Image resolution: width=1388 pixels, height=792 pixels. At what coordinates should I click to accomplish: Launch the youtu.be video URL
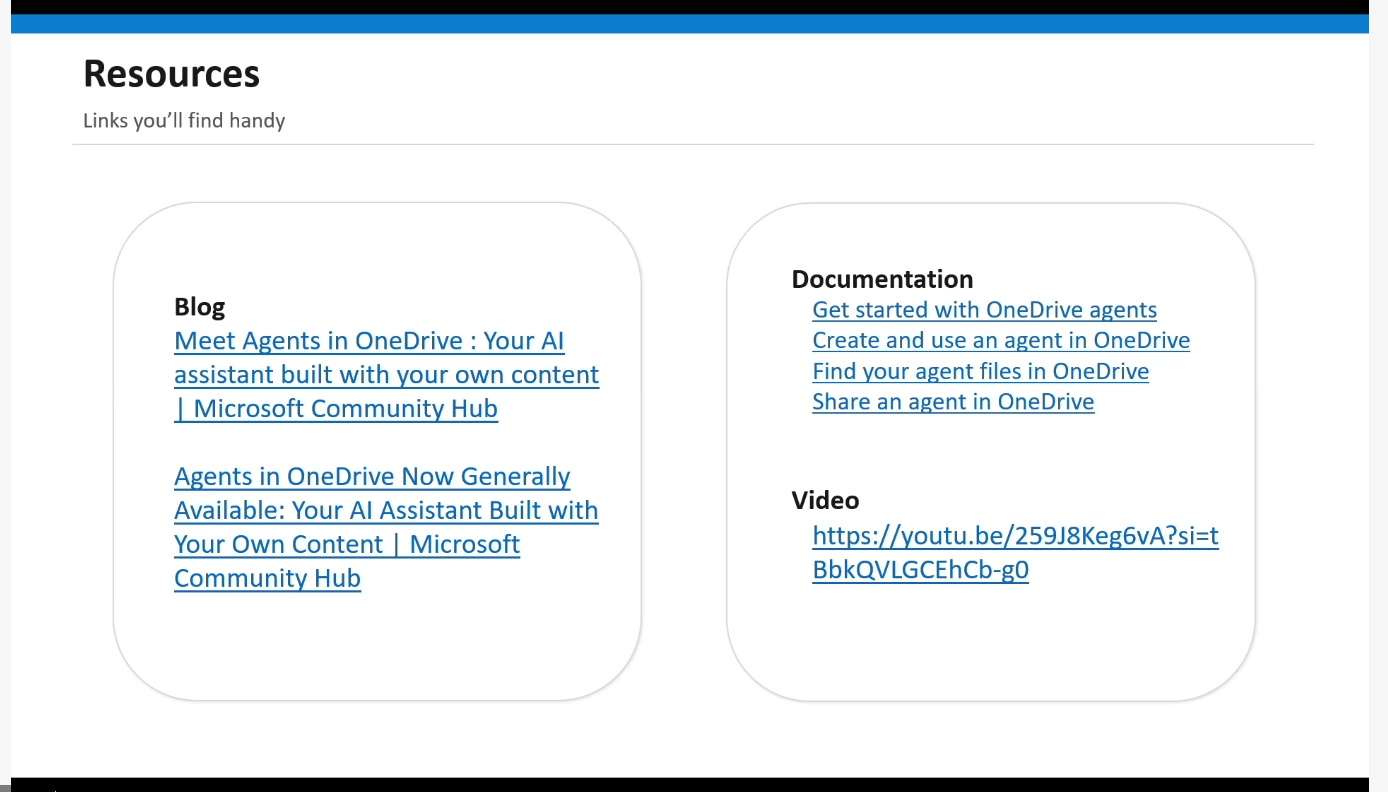[1015, 538]
